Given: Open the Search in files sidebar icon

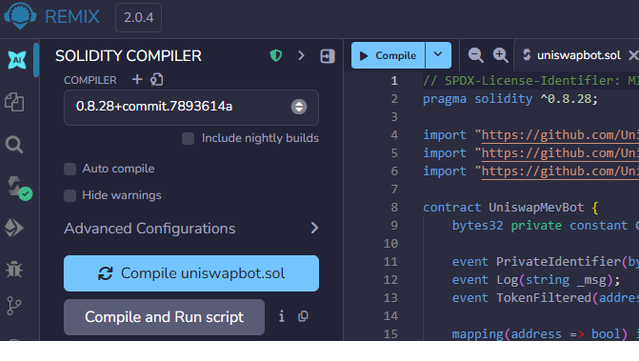Looking at the screenshot, I should (14, 144).
